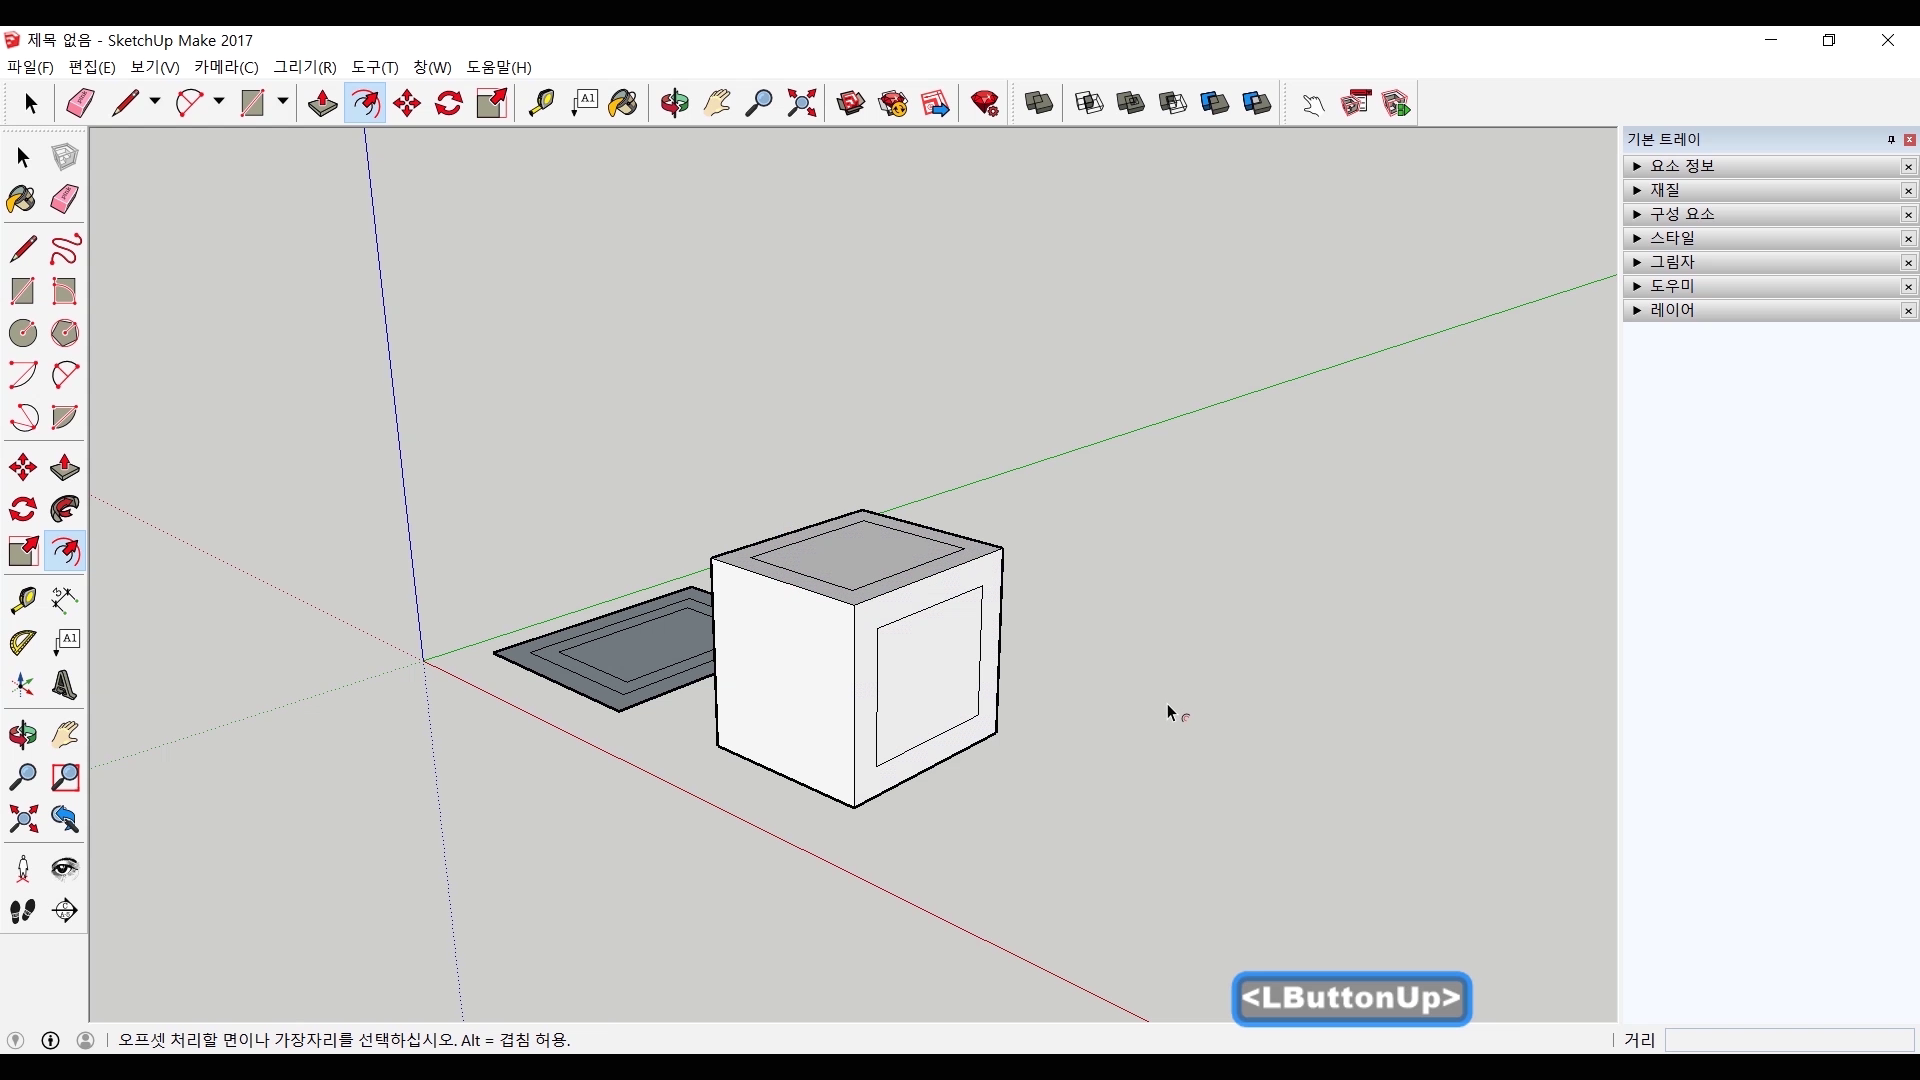The width and height of the screenshot is (1920, 1080).
Task: Open the 도구(T) menu
Action: point(375,67)
